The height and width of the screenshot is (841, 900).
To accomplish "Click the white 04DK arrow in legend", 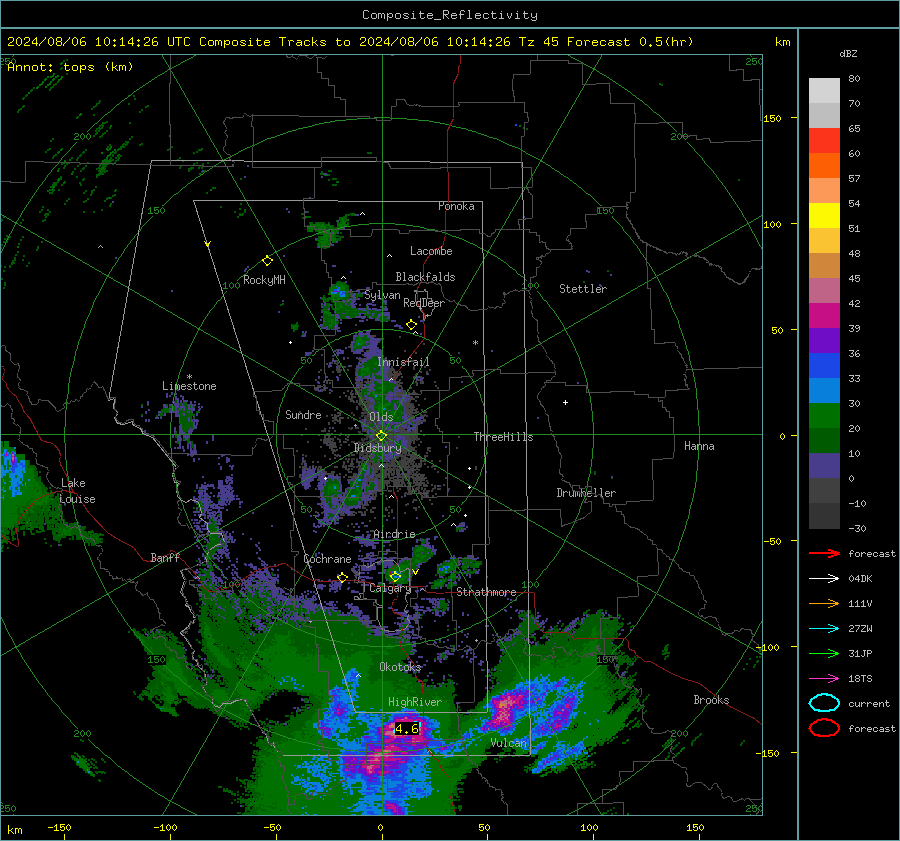I will click(x=824, y=578).
